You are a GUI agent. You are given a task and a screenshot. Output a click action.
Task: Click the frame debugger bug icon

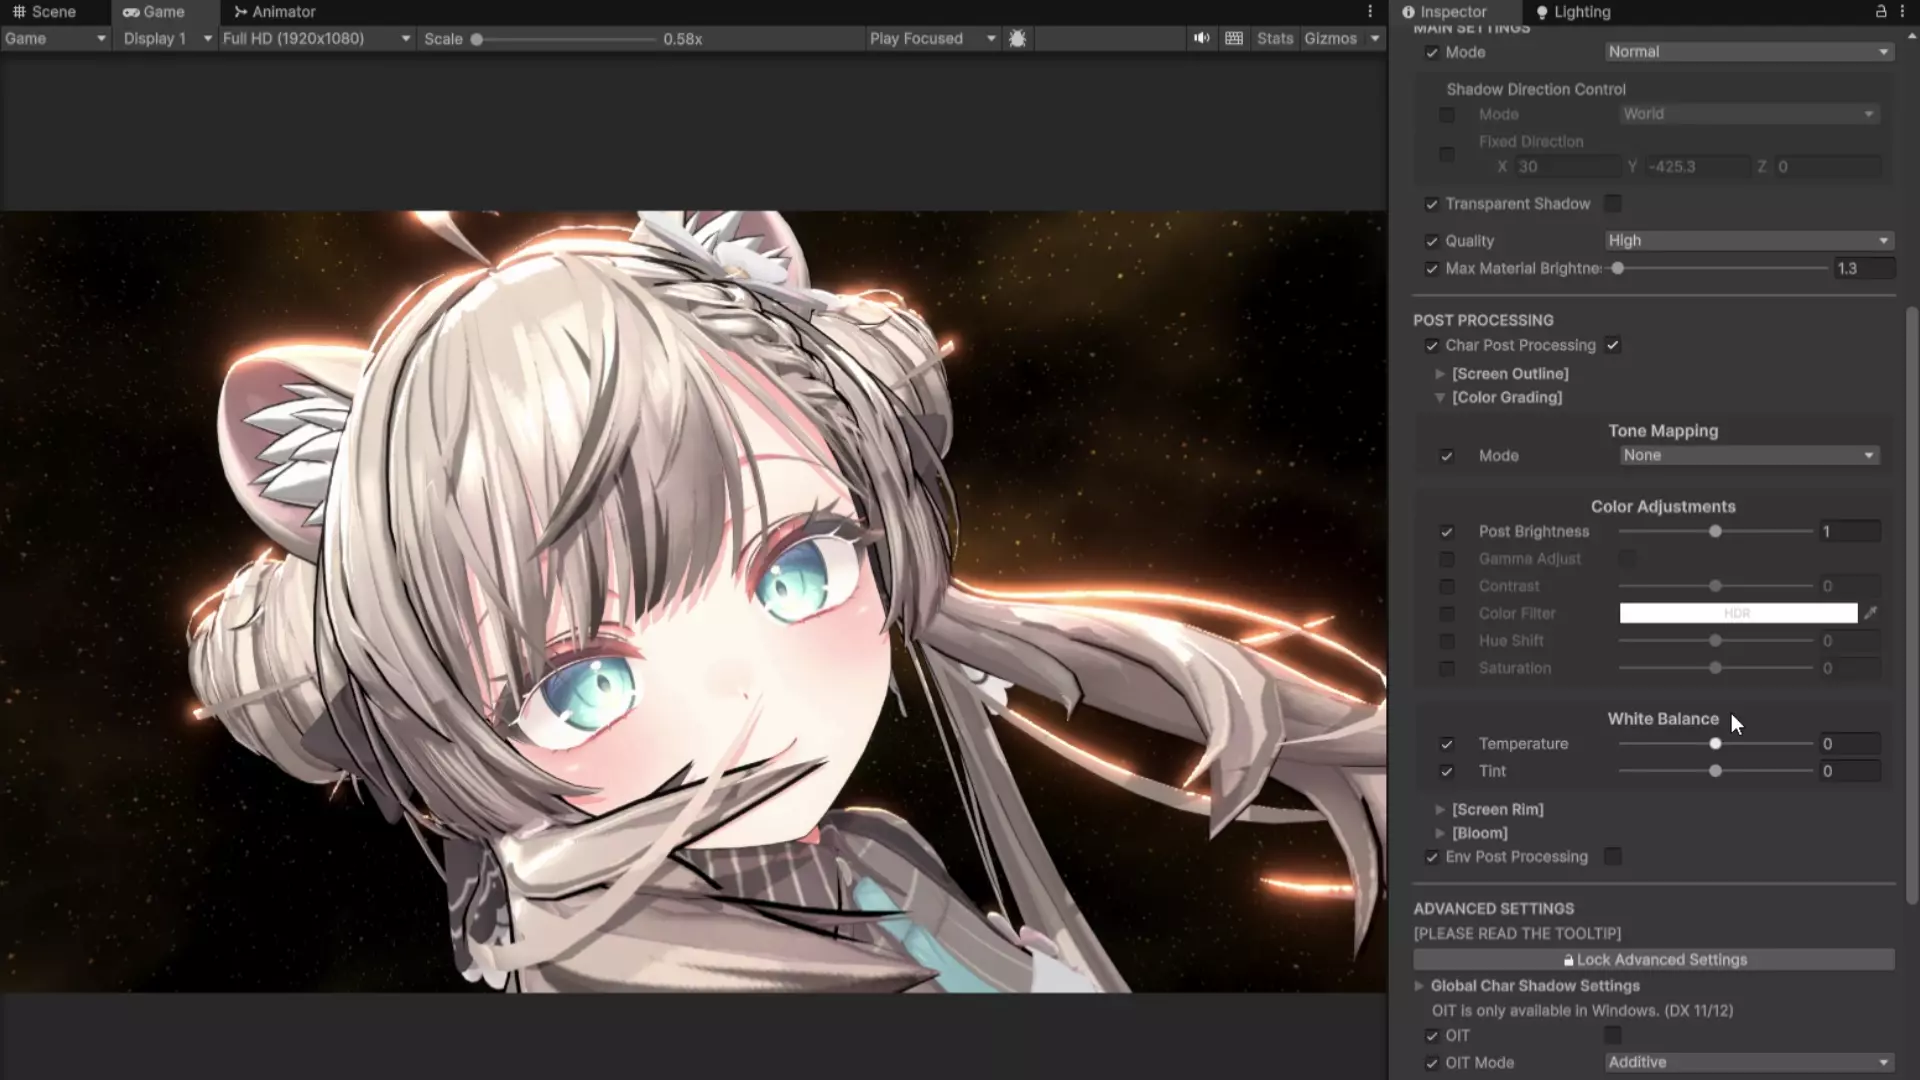[x=1018, y=38]
